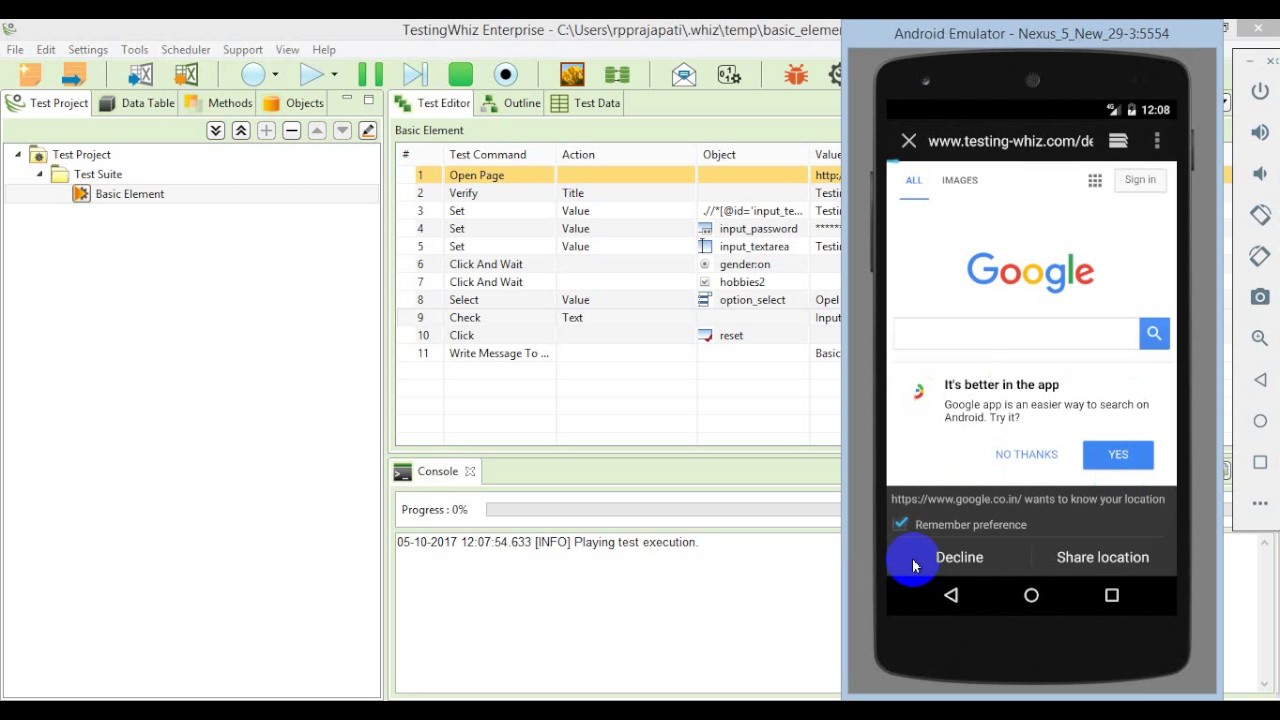Switch to the Methods tab
Image resolution: width=1280 pixels, height=720 pixels.
pyautogui.click(x=219, y=103)
